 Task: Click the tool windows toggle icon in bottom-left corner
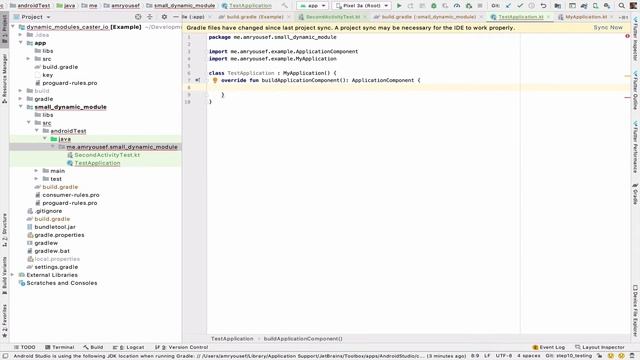[x=4, y=356]
